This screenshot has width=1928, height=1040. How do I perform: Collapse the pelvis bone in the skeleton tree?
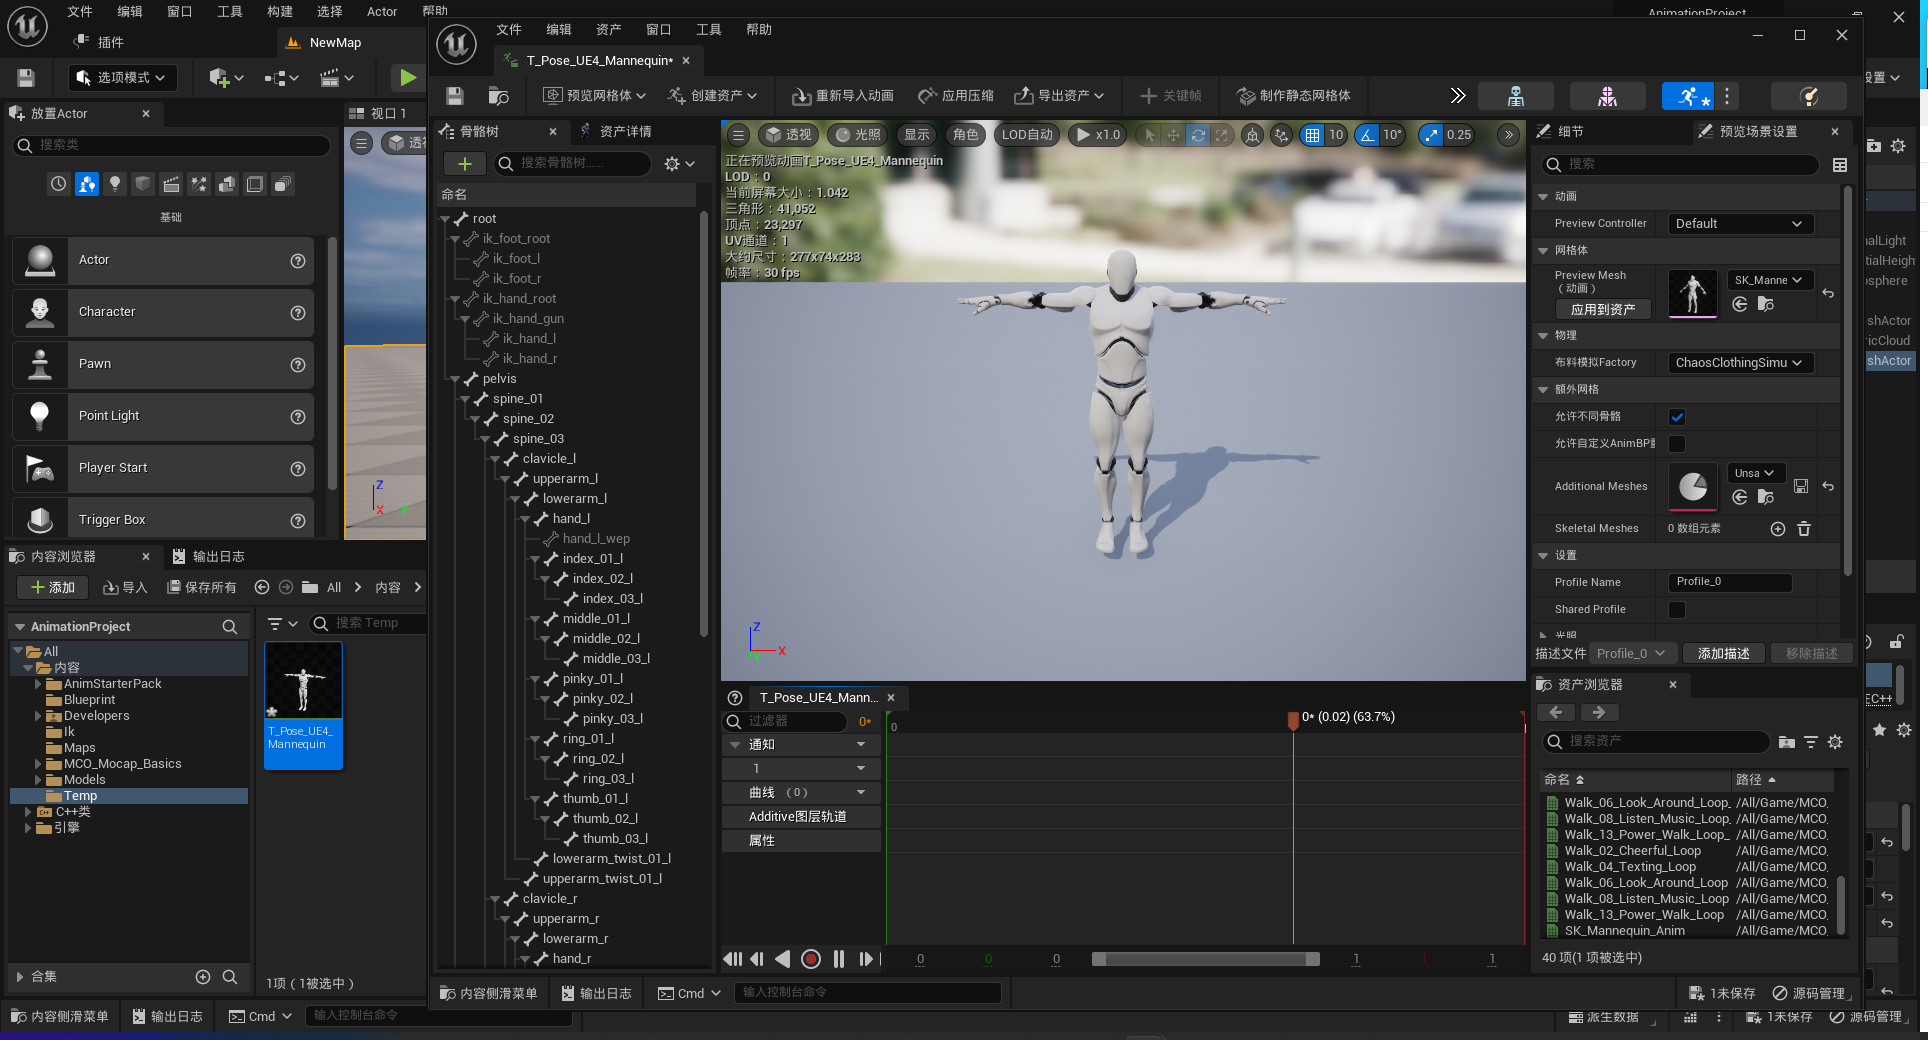pyautogui.click(x=457, y=379)
